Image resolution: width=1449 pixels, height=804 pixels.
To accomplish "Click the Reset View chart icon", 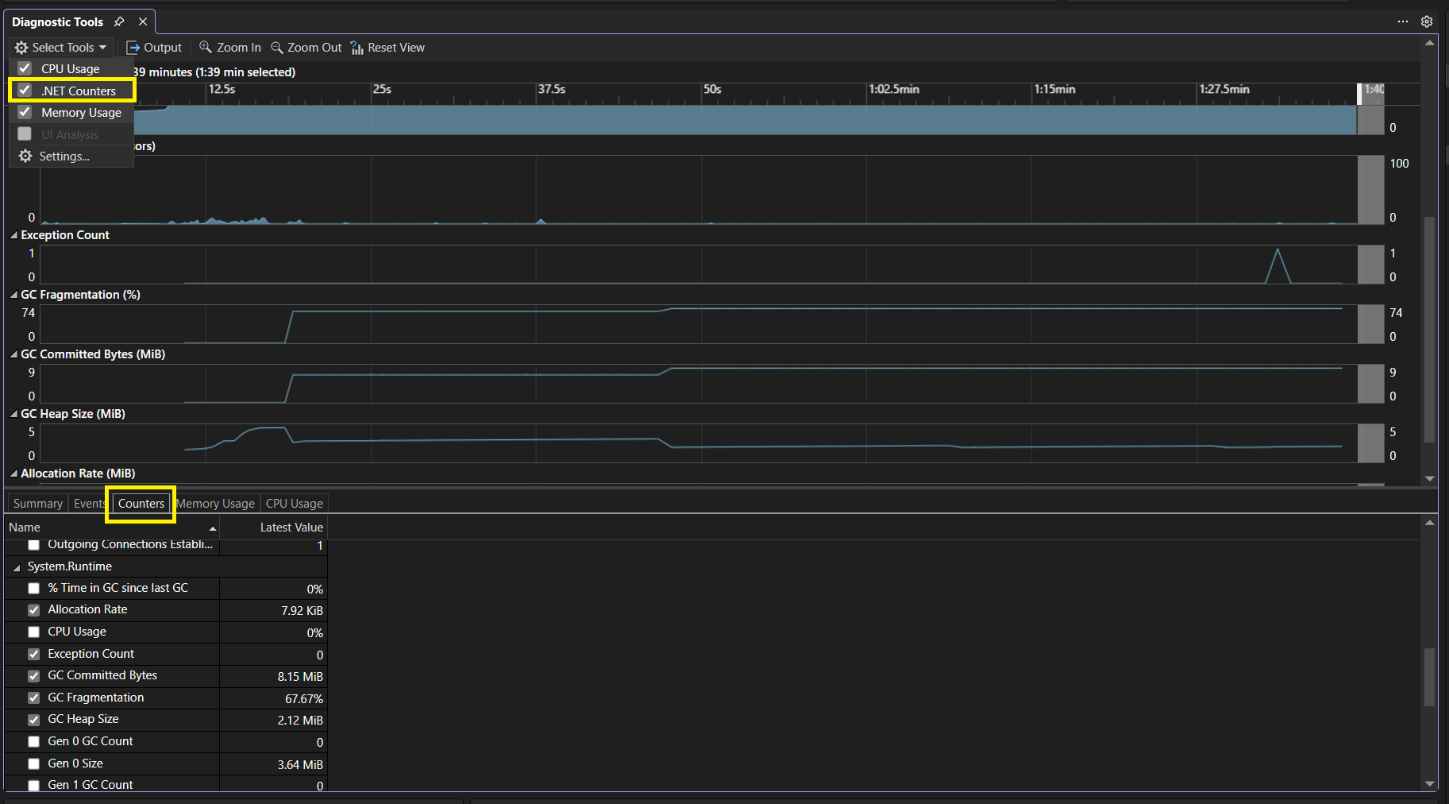I will click(357, 47).
